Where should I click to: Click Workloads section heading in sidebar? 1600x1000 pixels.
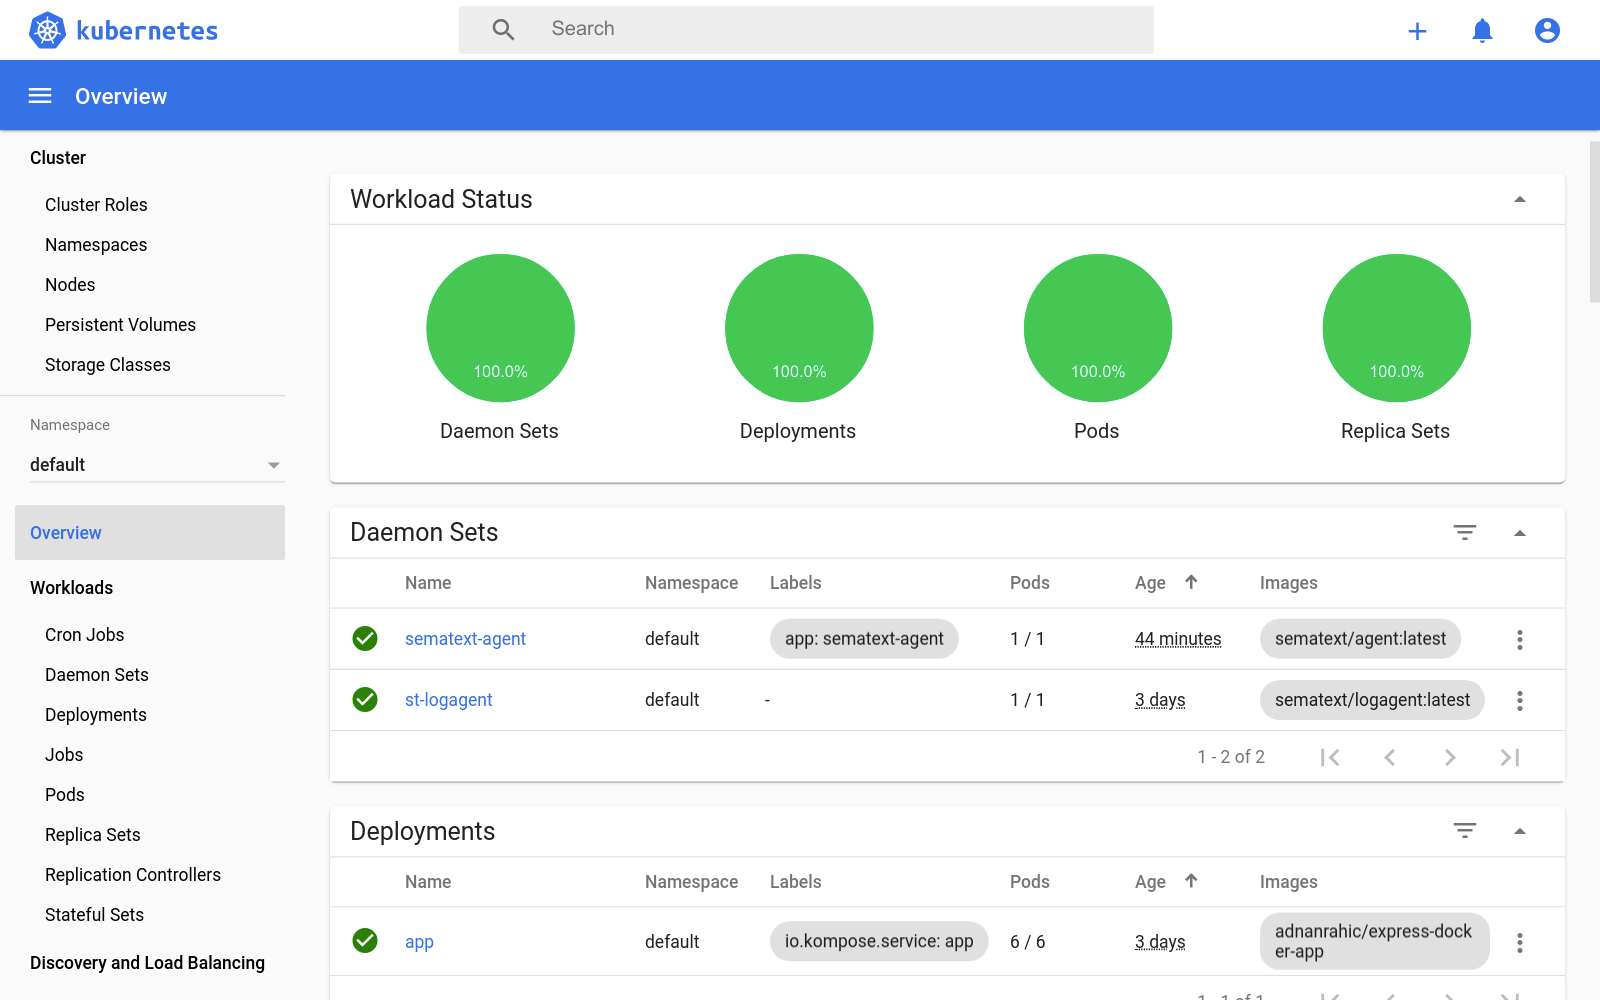click(x=71, y=588)
